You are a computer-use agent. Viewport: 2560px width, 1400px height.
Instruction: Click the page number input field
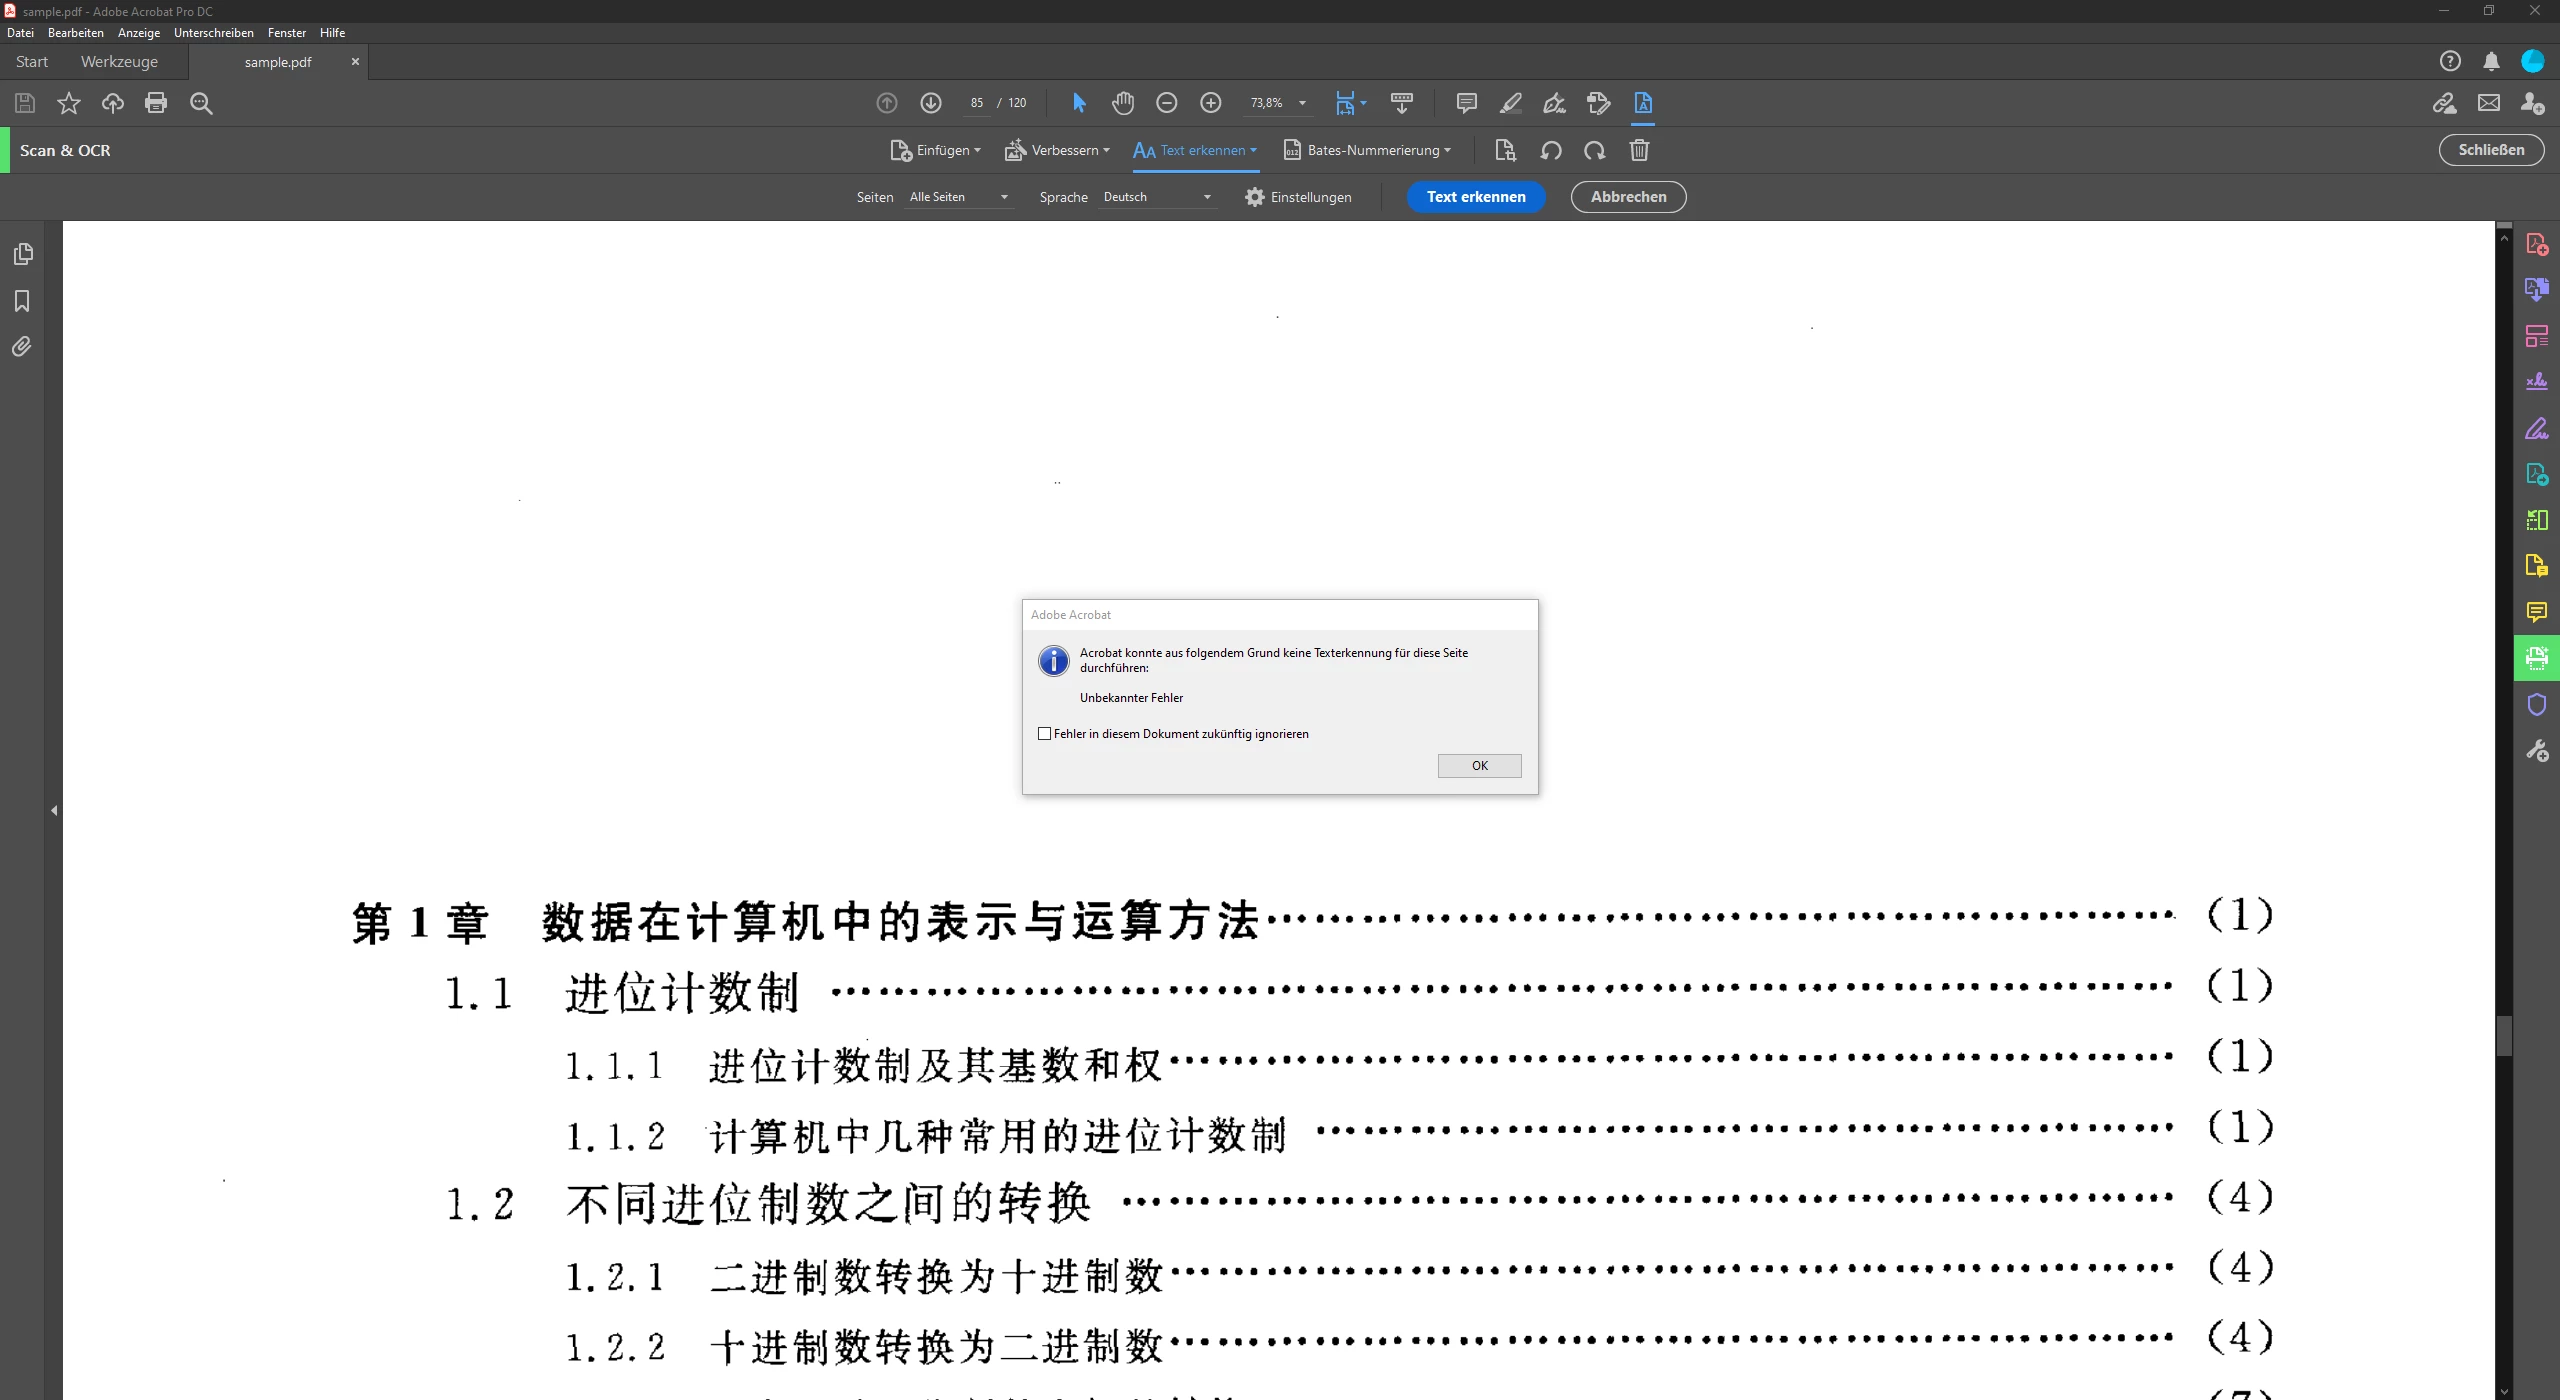(976, 103)
